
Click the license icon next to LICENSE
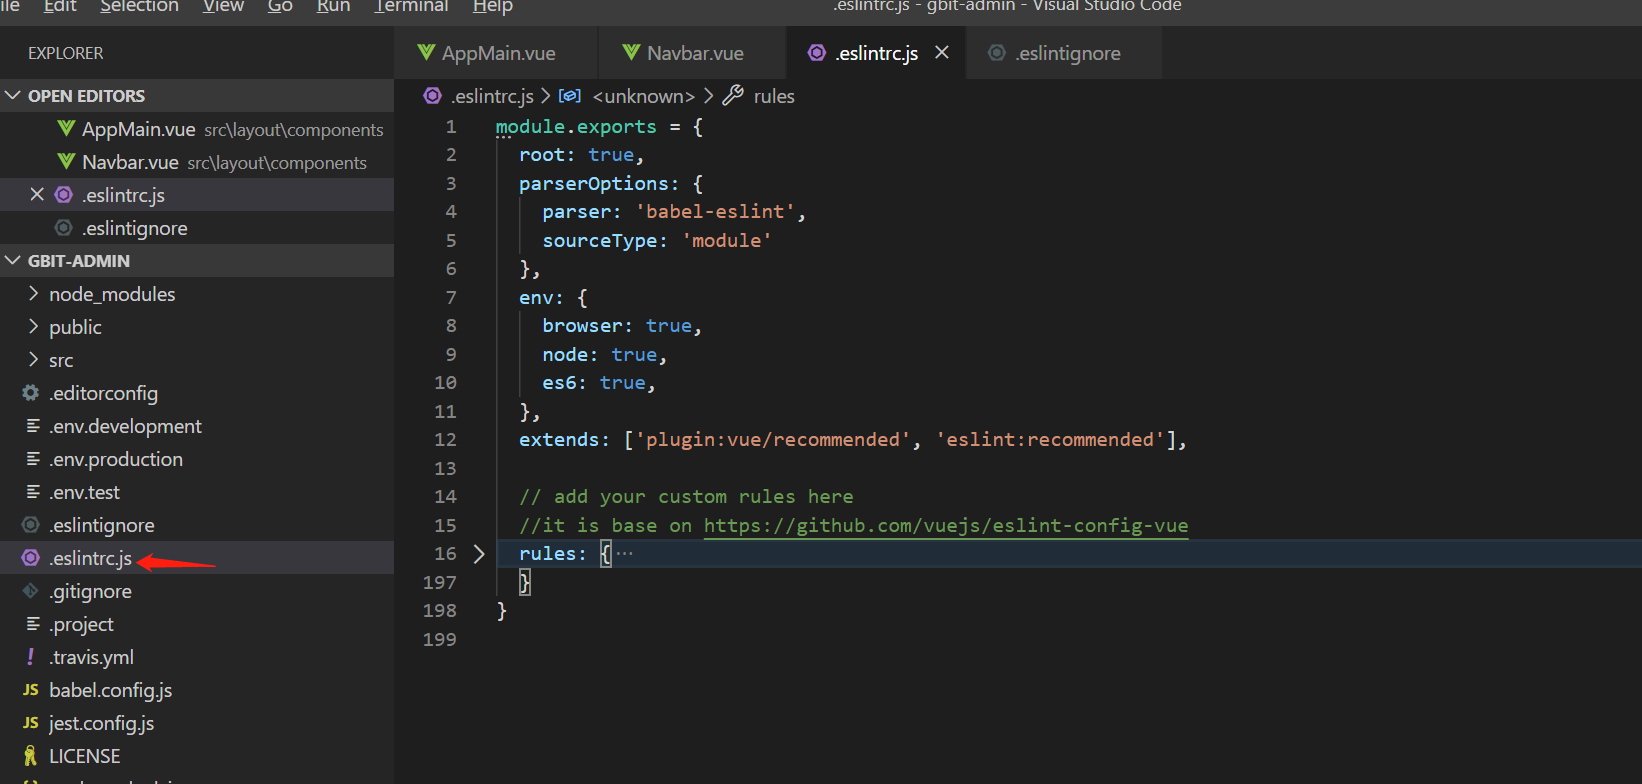click(x=31, y=756)
